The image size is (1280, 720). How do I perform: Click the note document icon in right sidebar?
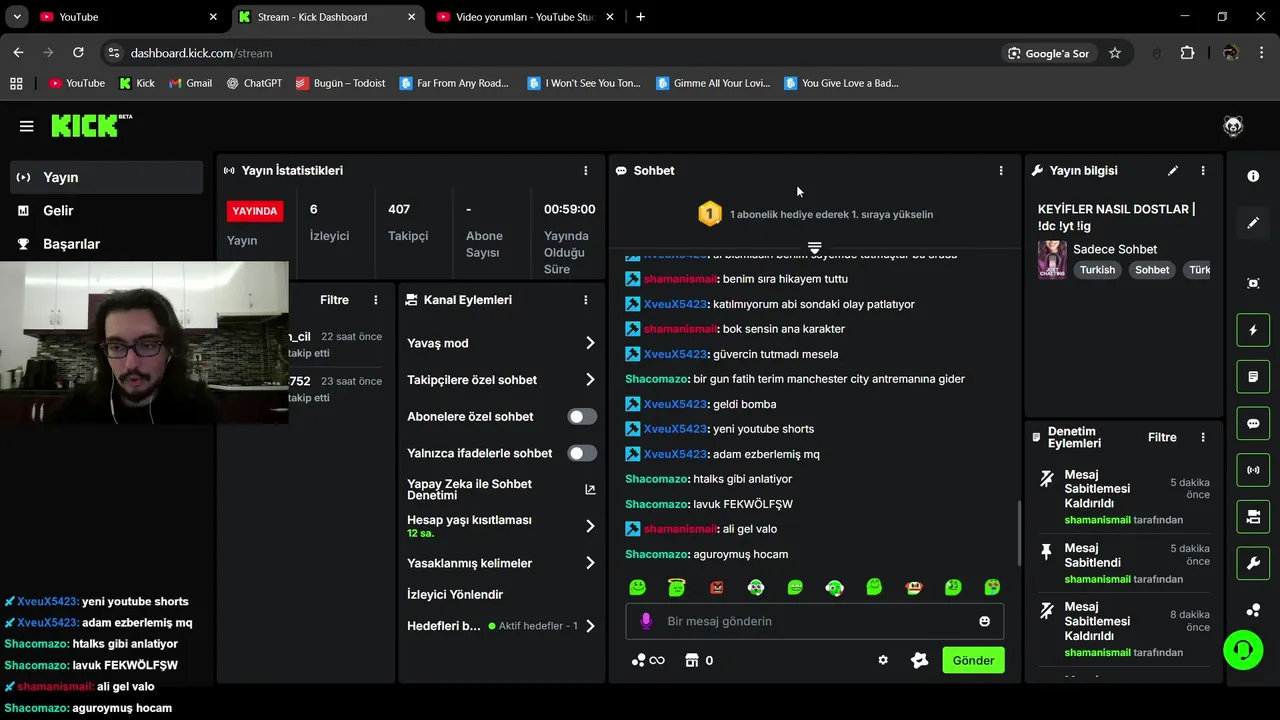[1253, 377]
